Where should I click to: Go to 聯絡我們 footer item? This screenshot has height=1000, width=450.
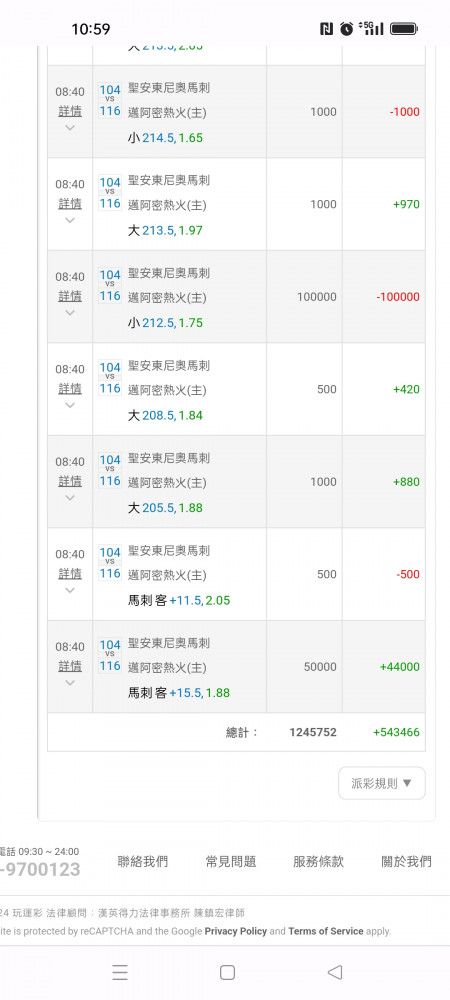click(x=143, y=862)
